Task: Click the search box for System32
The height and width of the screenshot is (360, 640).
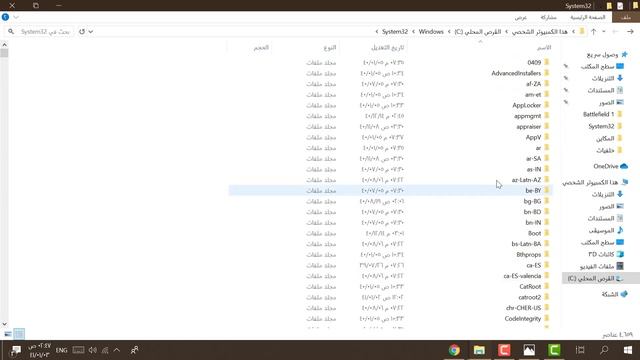Action: coord(40,31)
